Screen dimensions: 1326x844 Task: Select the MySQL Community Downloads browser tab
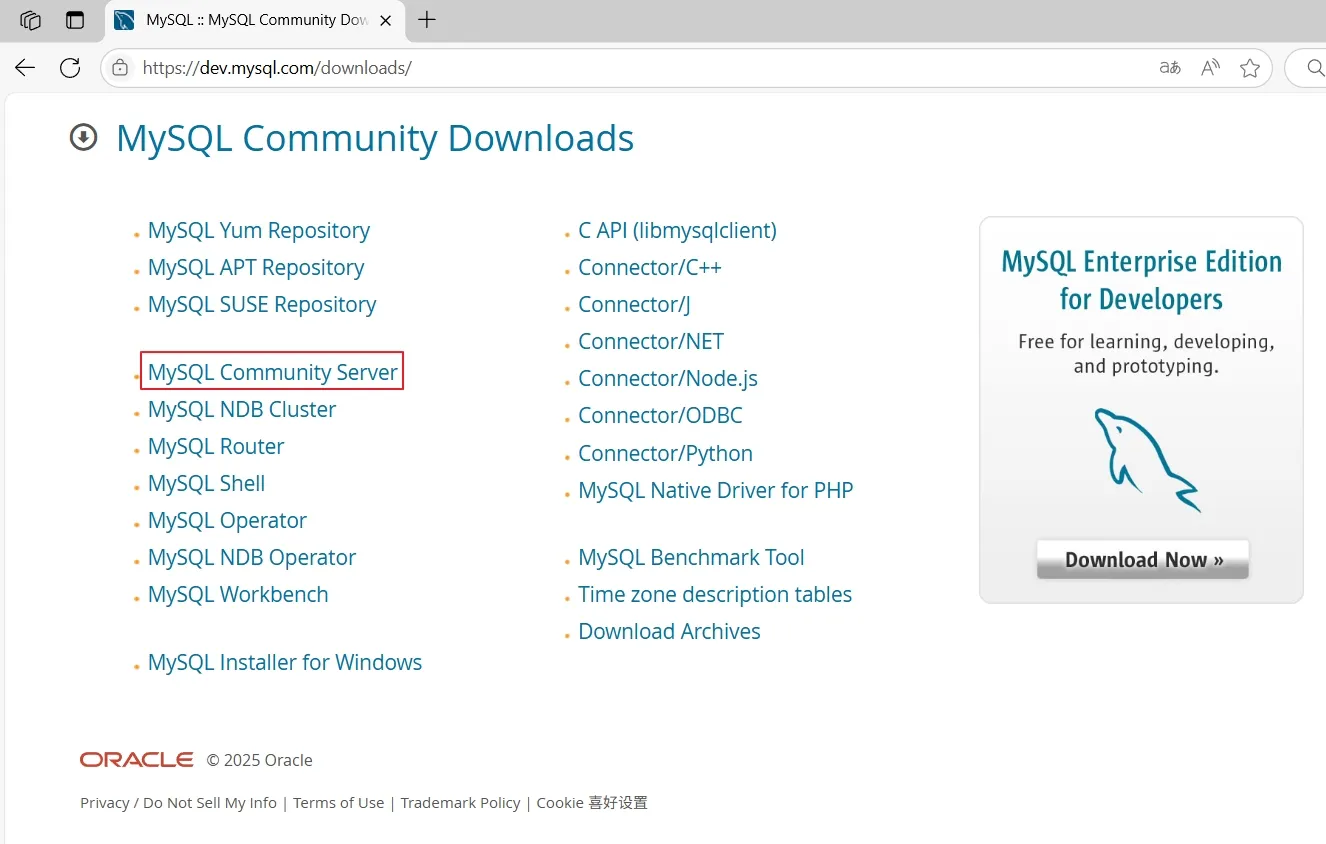254,20
